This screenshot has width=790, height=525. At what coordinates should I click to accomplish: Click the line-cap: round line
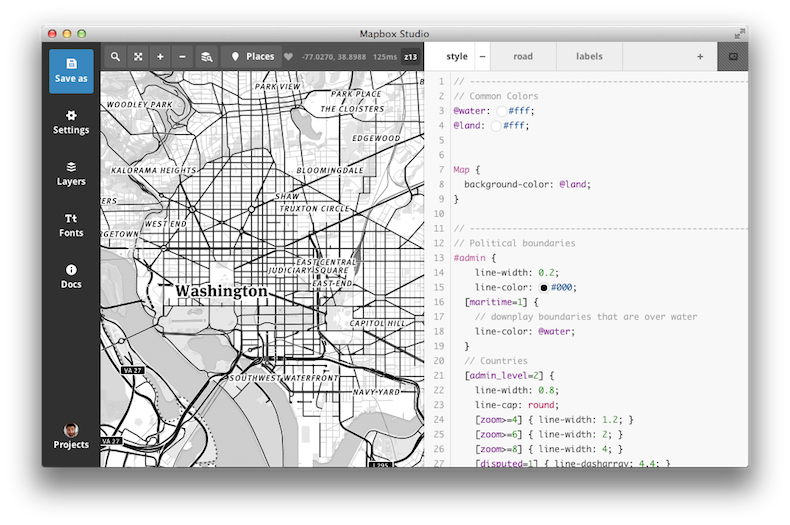517,405
